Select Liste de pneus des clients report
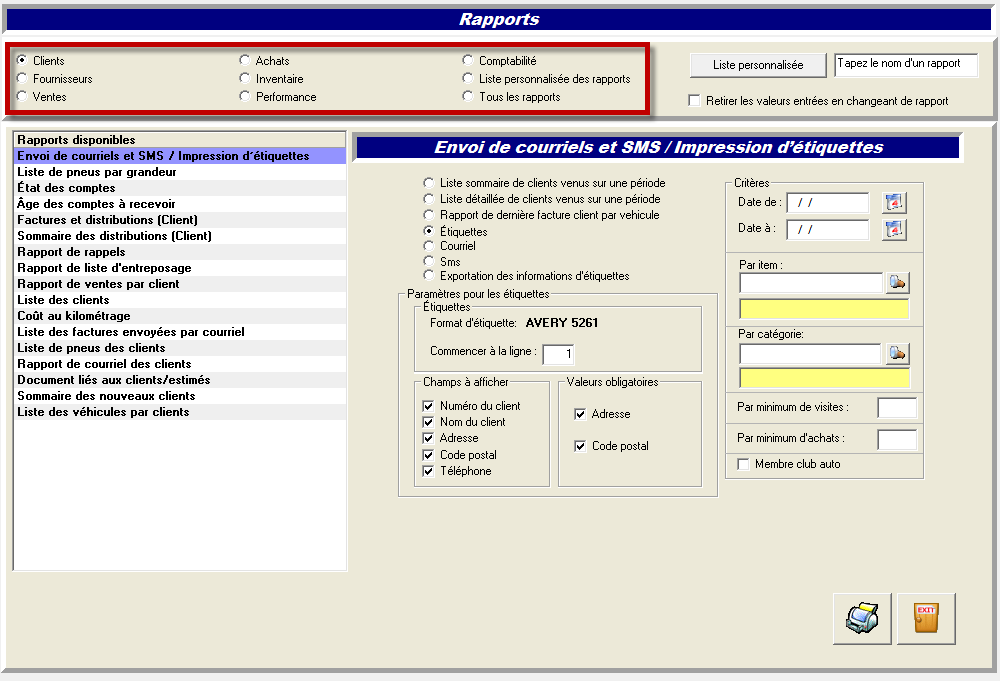This screenshot has height=681, width=1000. coord(180,348)
